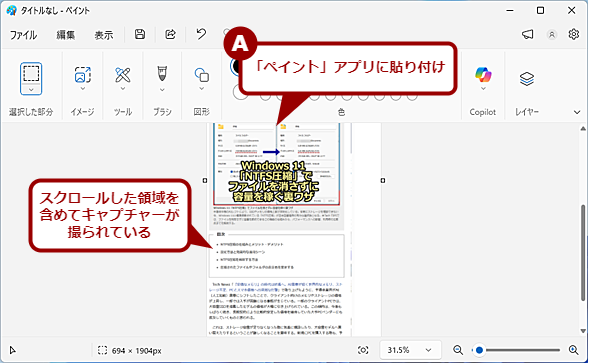Click the share icon
The height and width of the screenshot is (364, 589).
point(171,34)
